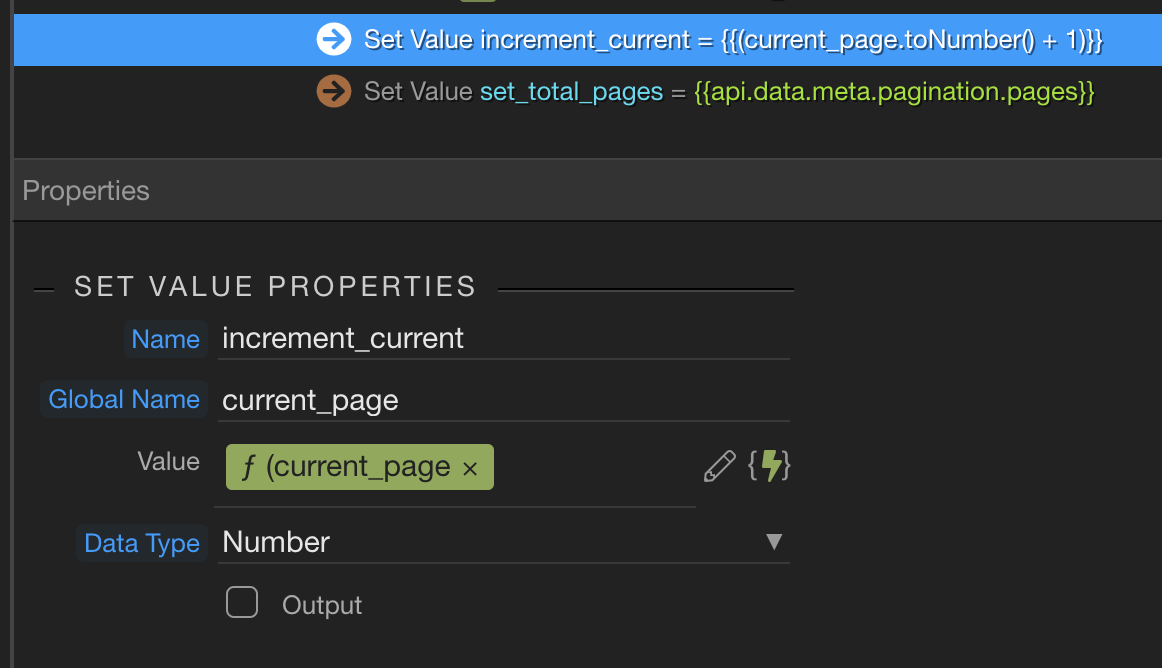Click the orange arrow icon on set_total_pages step
Image resolution: width=1162 pixels, height=668 pixels.
pyautogui.click(x=334, y=92)
